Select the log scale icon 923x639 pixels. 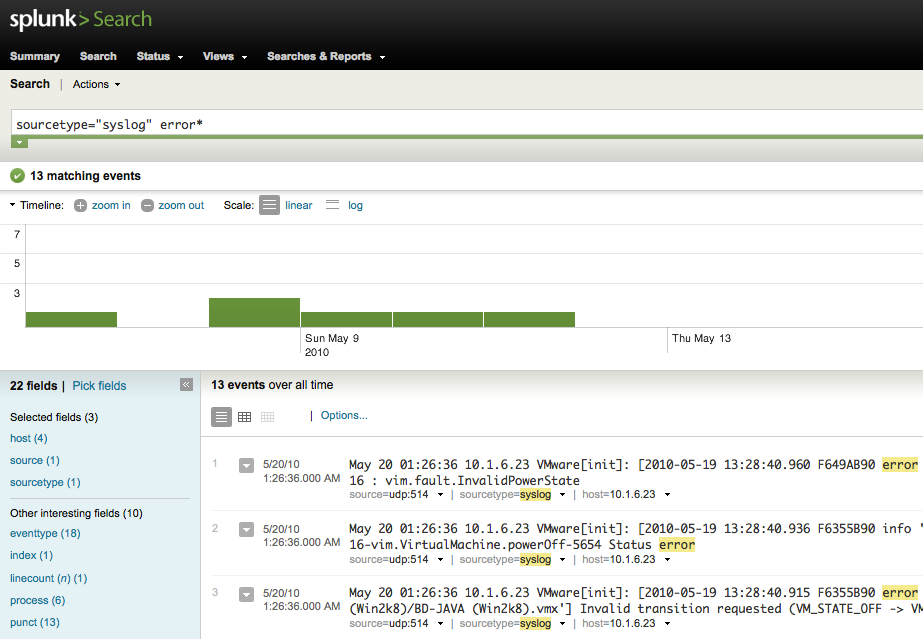(333, 205)
